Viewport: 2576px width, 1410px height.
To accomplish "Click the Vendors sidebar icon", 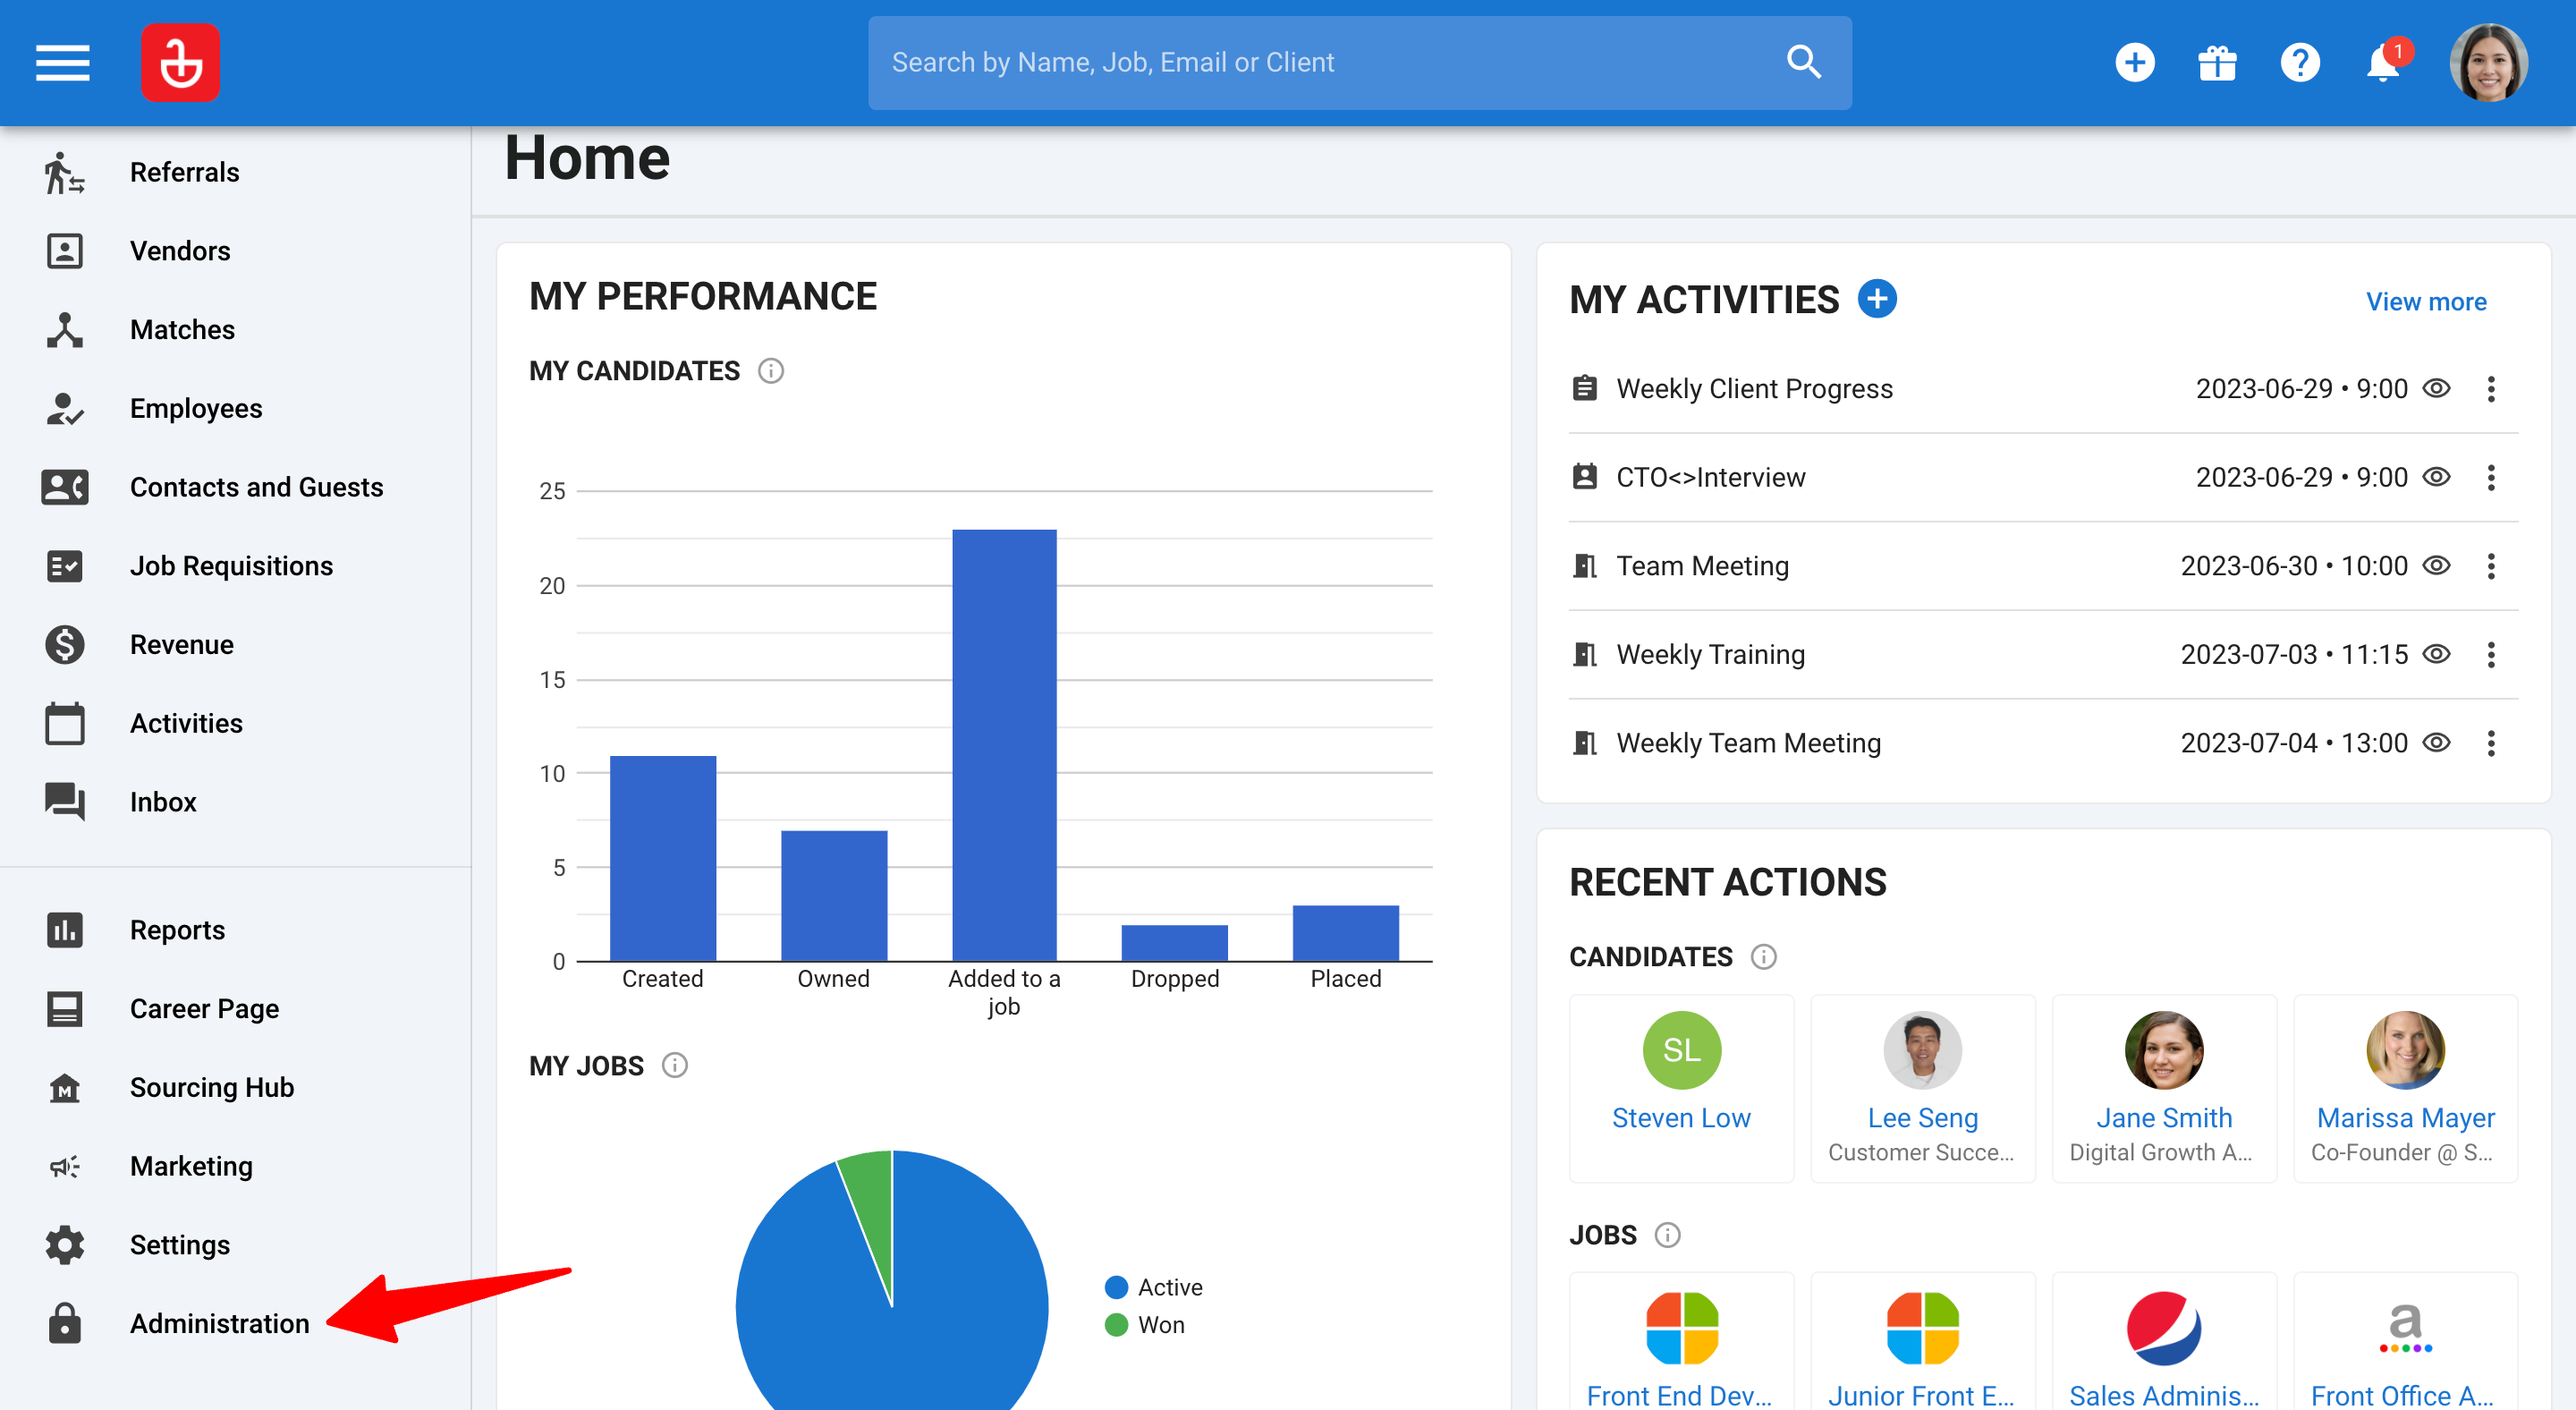I will [64, 251].
